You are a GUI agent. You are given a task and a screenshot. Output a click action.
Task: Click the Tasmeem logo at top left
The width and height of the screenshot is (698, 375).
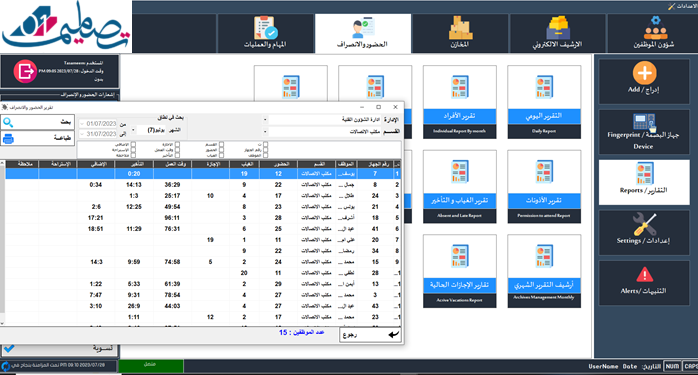point(66,27)
